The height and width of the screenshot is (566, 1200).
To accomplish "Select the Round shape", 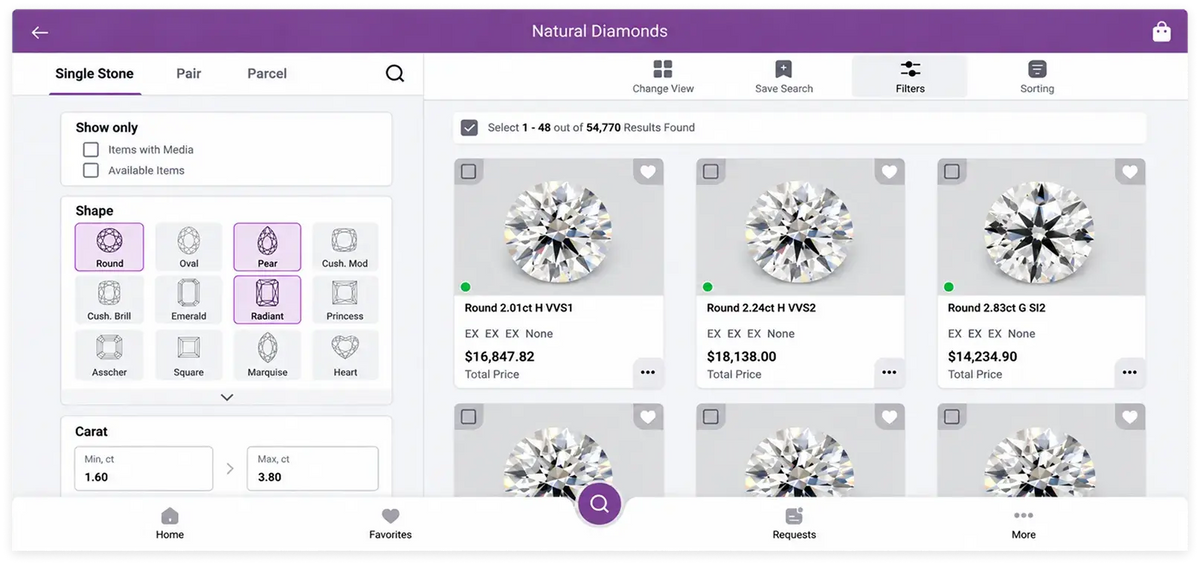I will click(109, 247).
